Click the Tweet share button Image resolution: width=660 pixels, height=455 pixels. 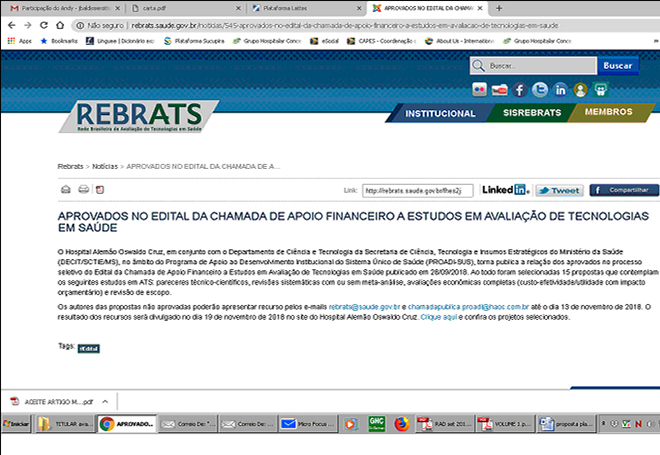click(559, 190)
